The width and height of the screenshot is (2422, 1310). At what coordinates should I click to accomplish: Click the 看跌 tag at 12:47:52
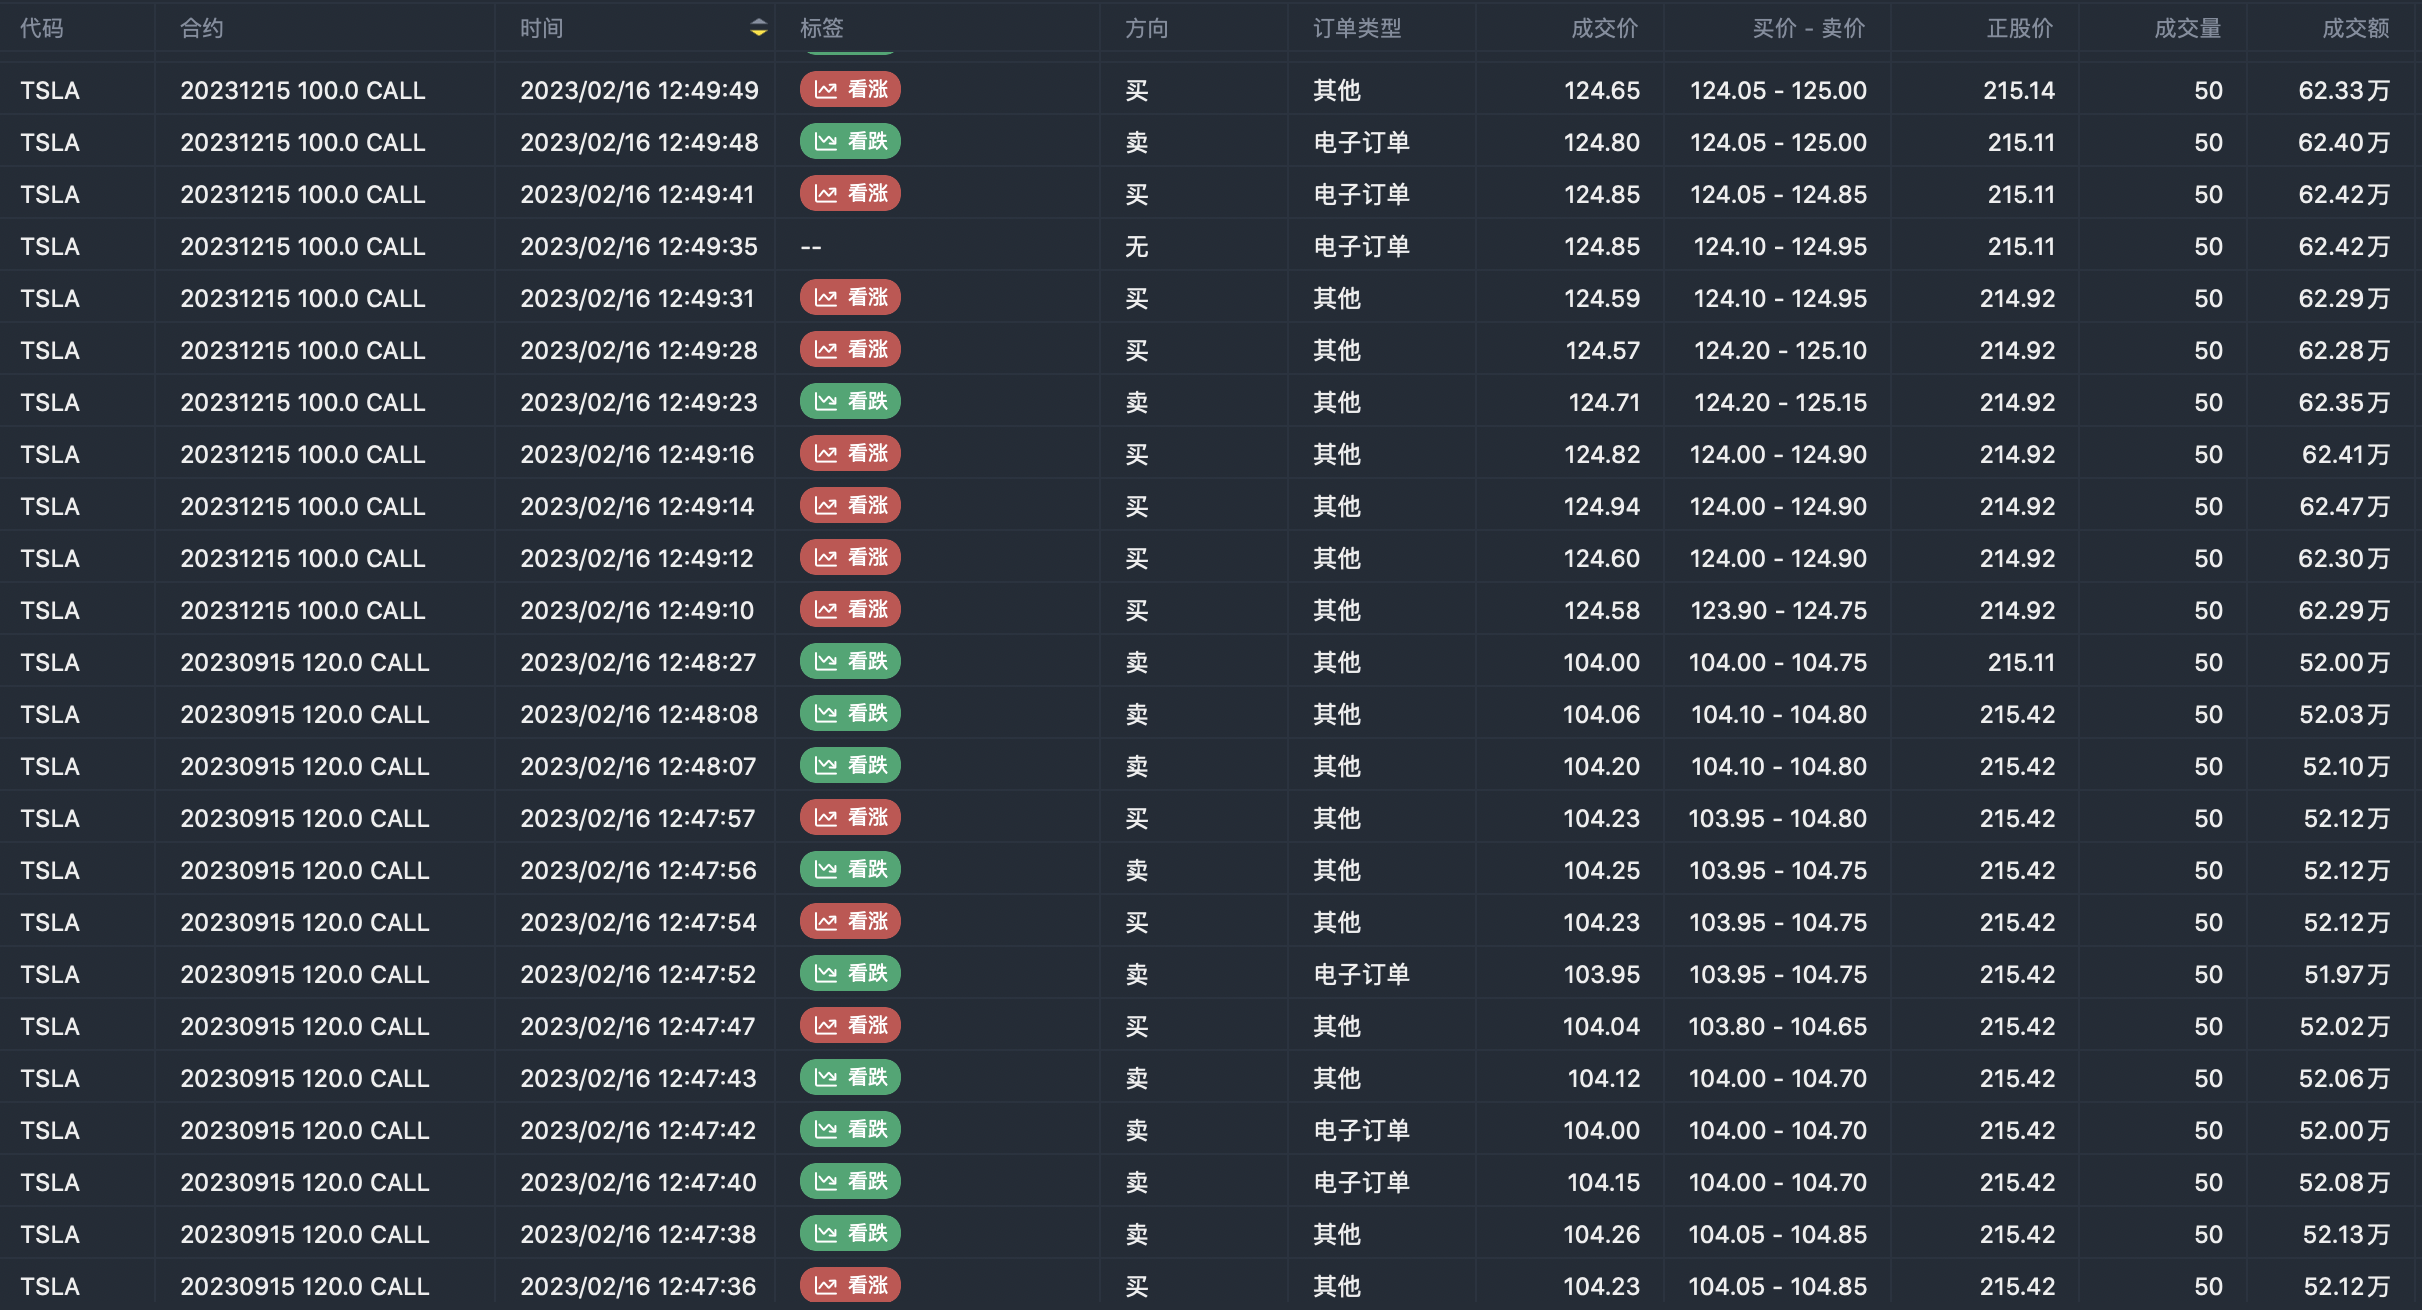pyautogui.click(x=850, y=974)
